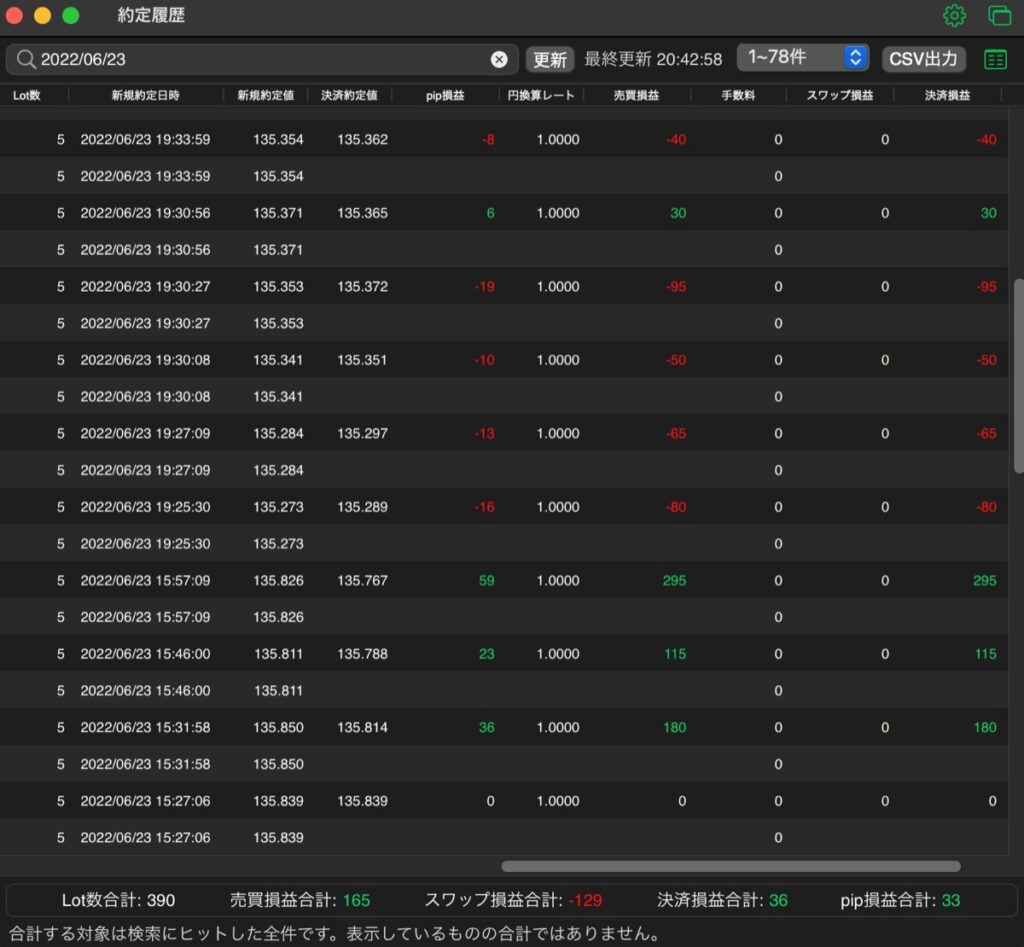
Task: Select the 19:30:27 row closing at 135.372
Action: tap(504, 286)
